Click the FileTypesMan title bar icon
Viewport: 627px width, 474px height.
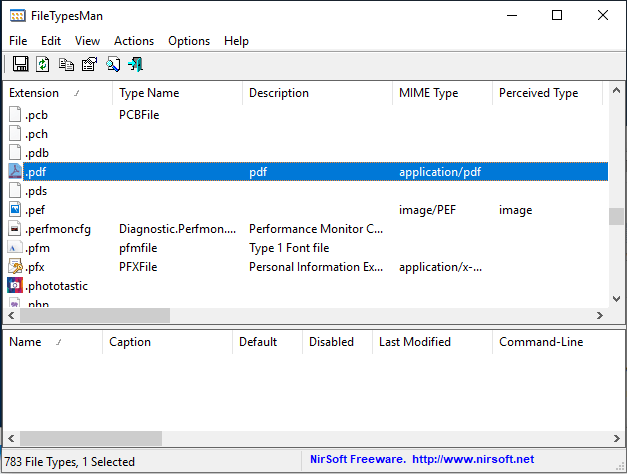point(18,16)
